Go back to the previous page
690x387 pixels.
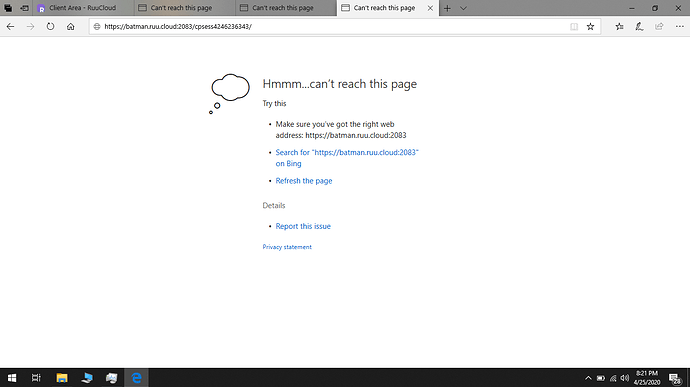(x=11, y=26)
